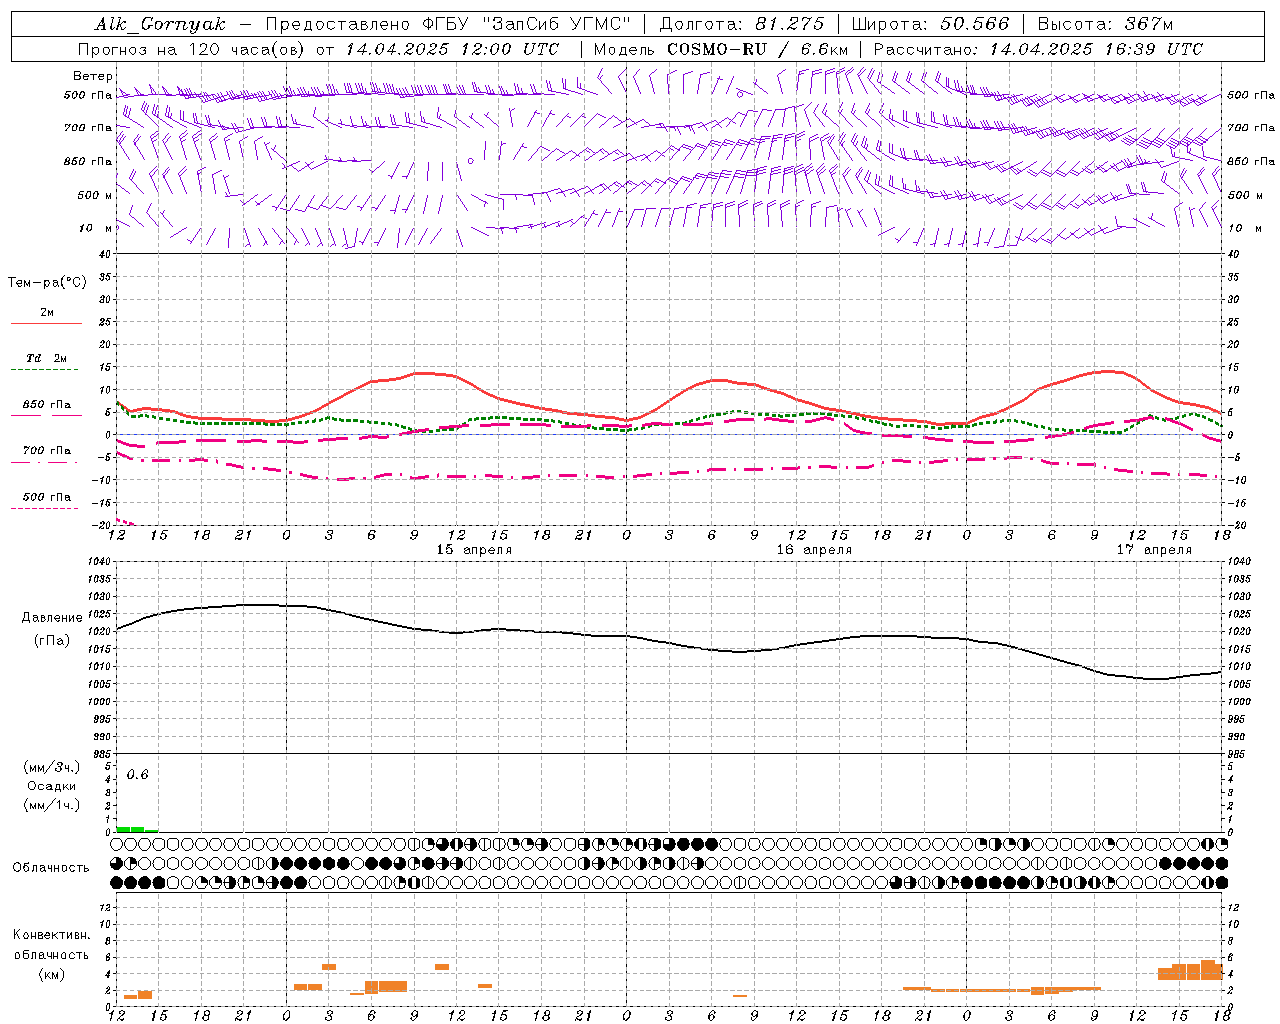The width and height of the screenshot is (1280, 1024).
Task: Click the (км) unit label
Action: 52,974
